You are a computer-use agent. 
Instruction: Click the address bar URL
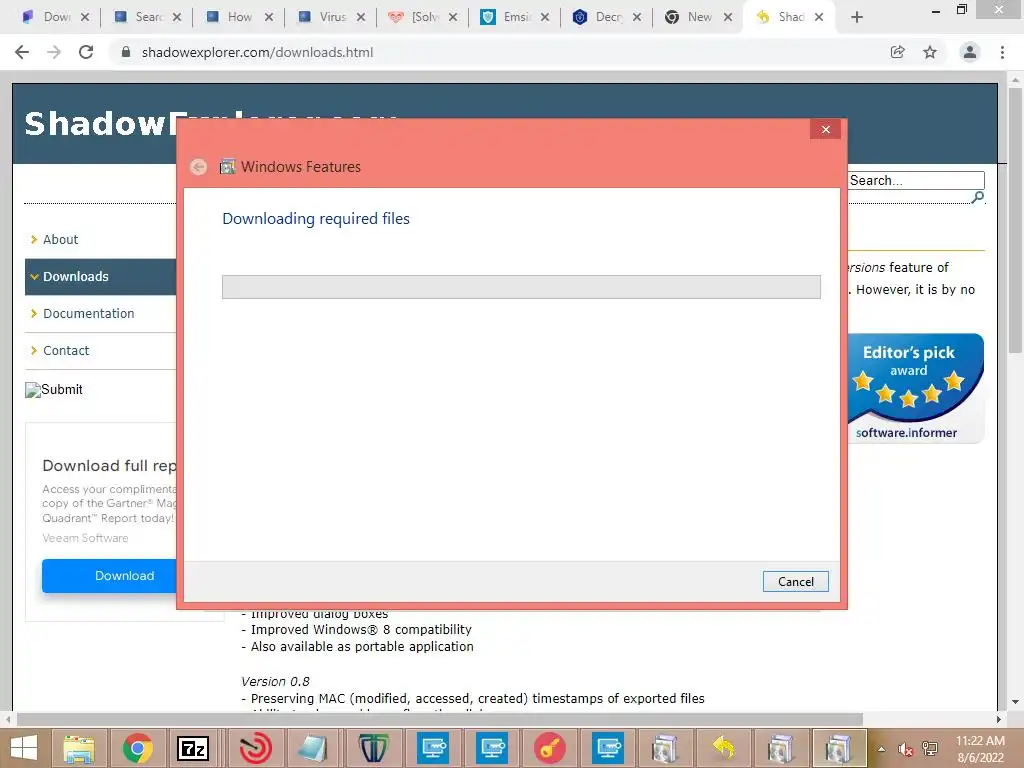coord(257,52)
